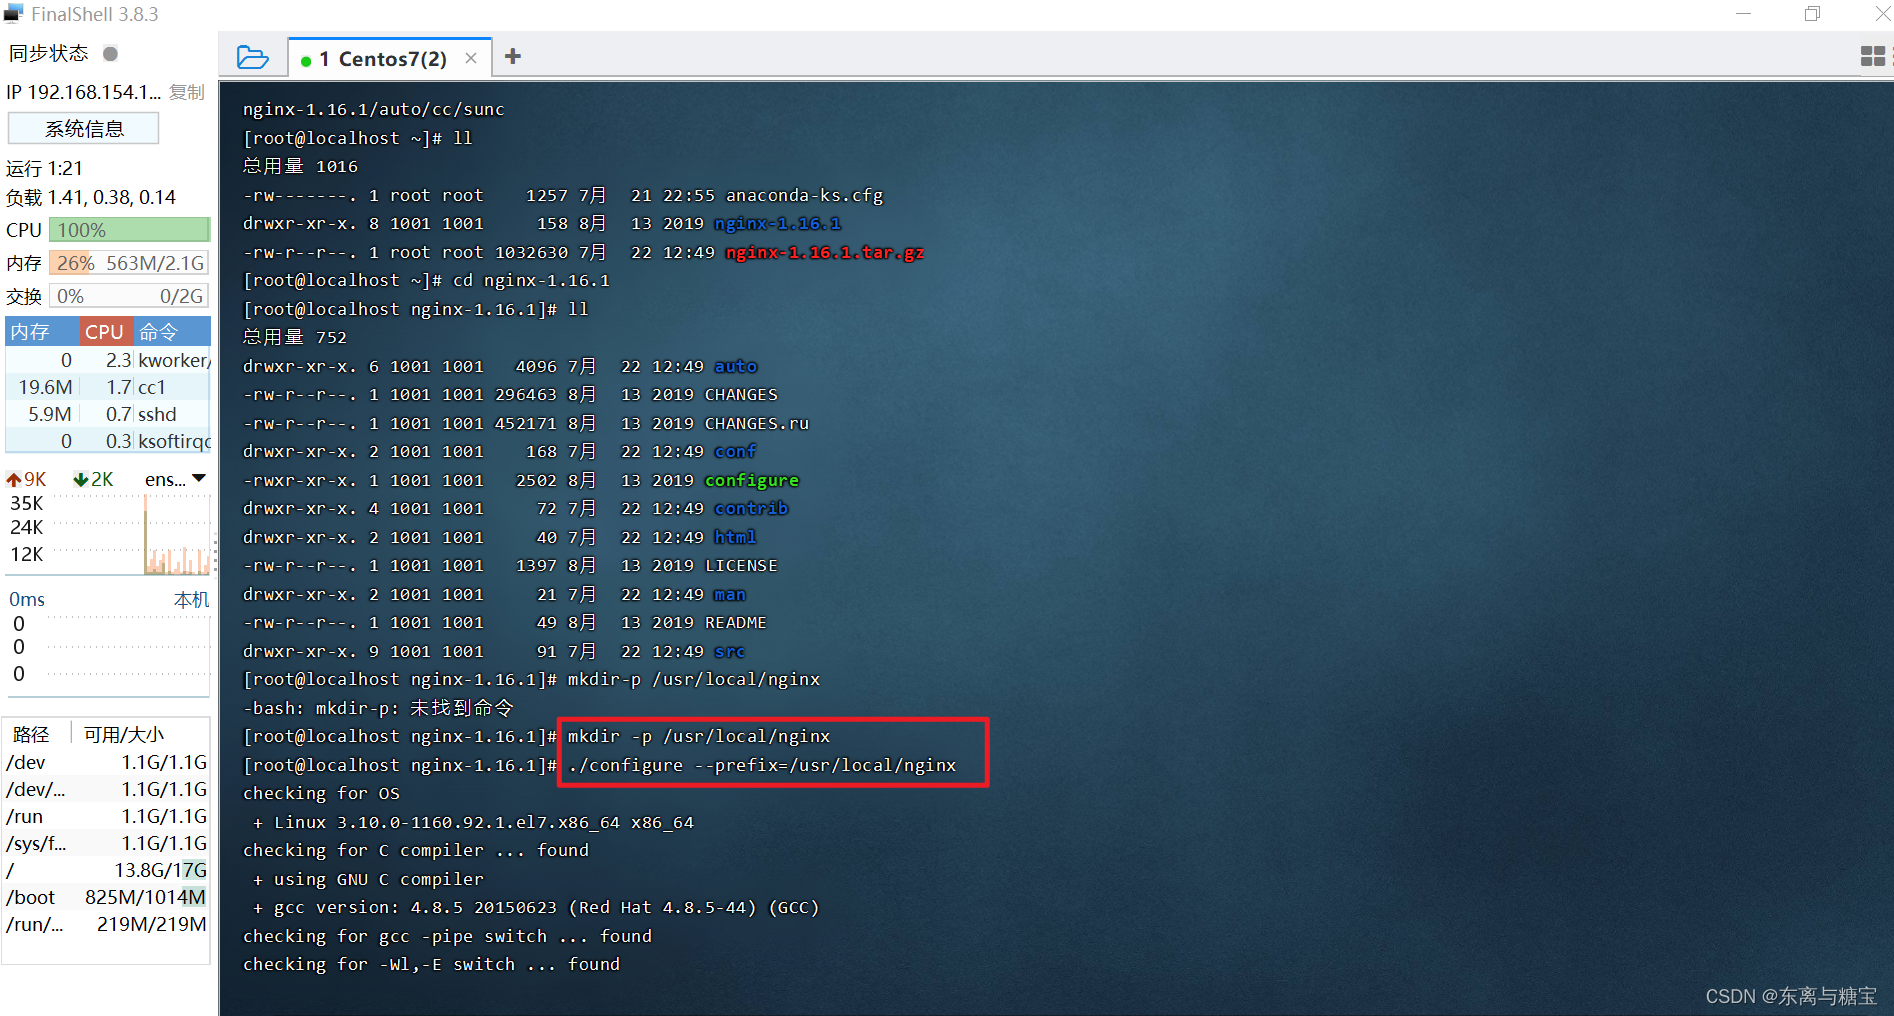Click the FinalShell app icon in title bar
This screenshot has width=1894, height=1016.
pyautogui.click(x=14, y=14)
